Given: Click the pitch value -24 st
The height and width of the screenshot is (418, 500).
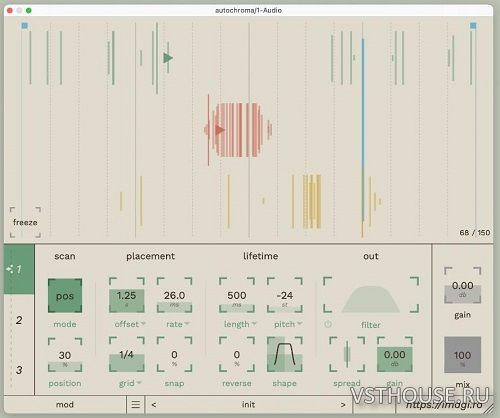Looking at the screenshot, I should point(285,295).
